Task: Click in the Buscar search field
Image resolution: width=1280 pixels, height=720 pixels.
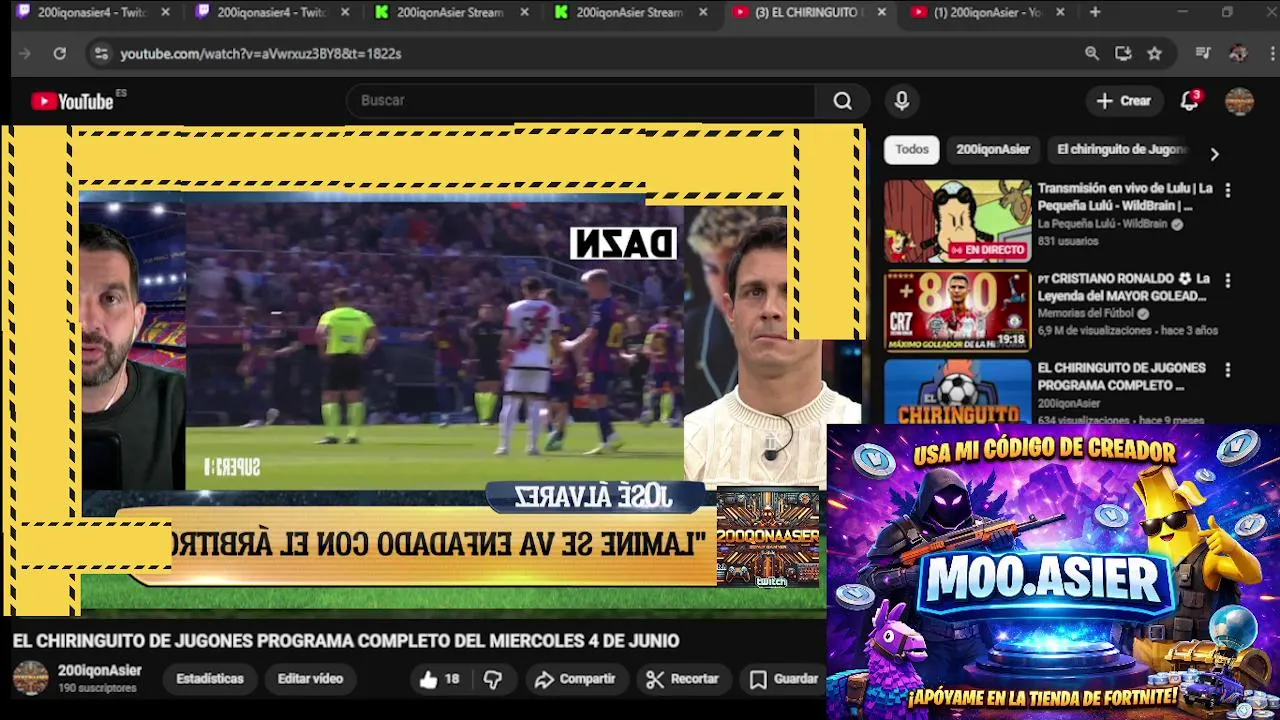Action: (x=580, y=101)
